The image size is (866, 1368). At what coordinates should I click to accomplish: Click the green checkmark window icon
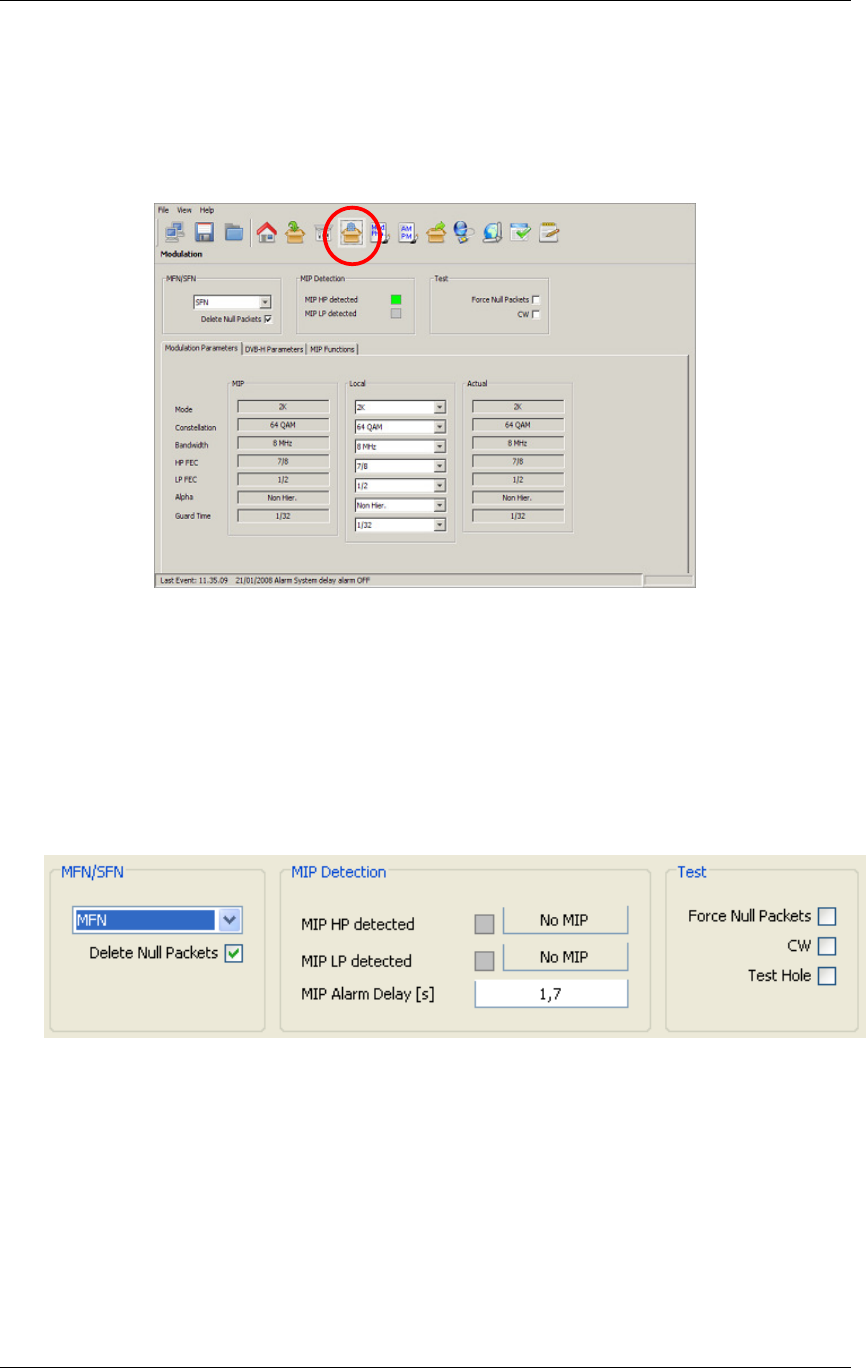click(x=521, y=233)
